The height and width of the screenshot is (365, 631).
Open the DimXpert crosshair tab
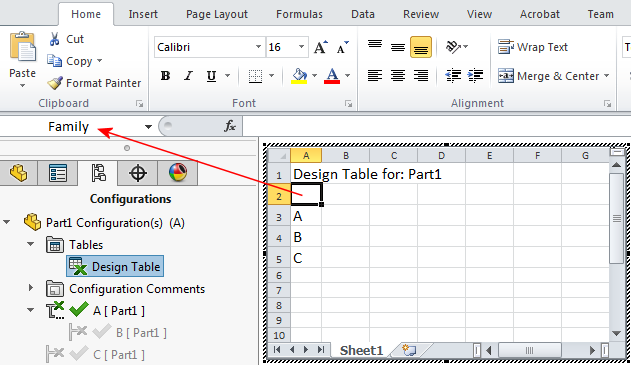click(138, 173)
